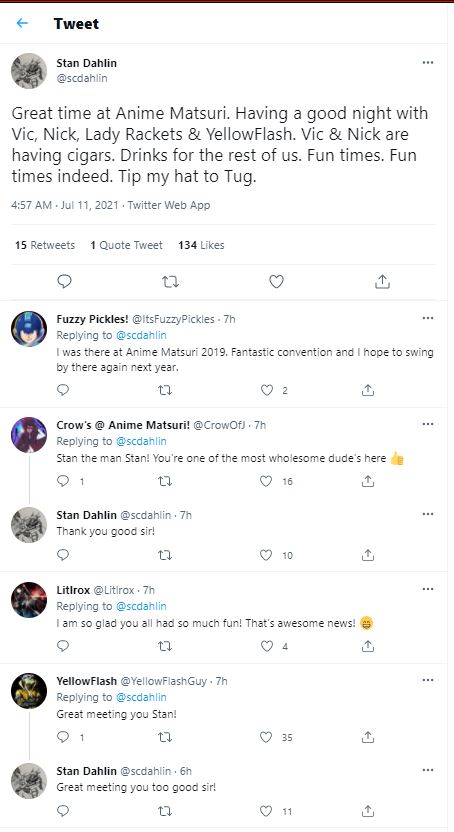Open more options on YellowFlash's reply
The height and width of the screenshot is (832, 454).
[x=428, y=680]
